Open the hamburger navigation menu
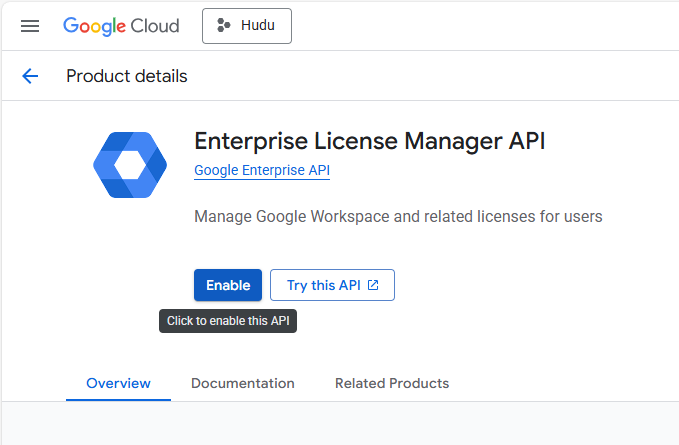Image resolution: width=679 pixels, height=445 pixels. pyautogui.click(x=30, y=26)
